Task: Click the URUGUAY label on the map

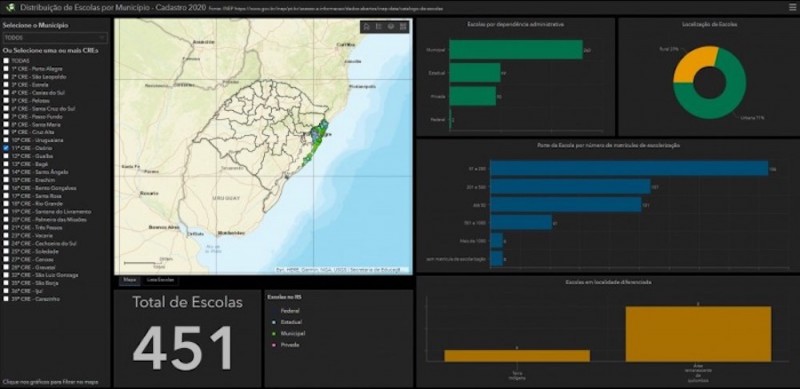Action: 225,198
